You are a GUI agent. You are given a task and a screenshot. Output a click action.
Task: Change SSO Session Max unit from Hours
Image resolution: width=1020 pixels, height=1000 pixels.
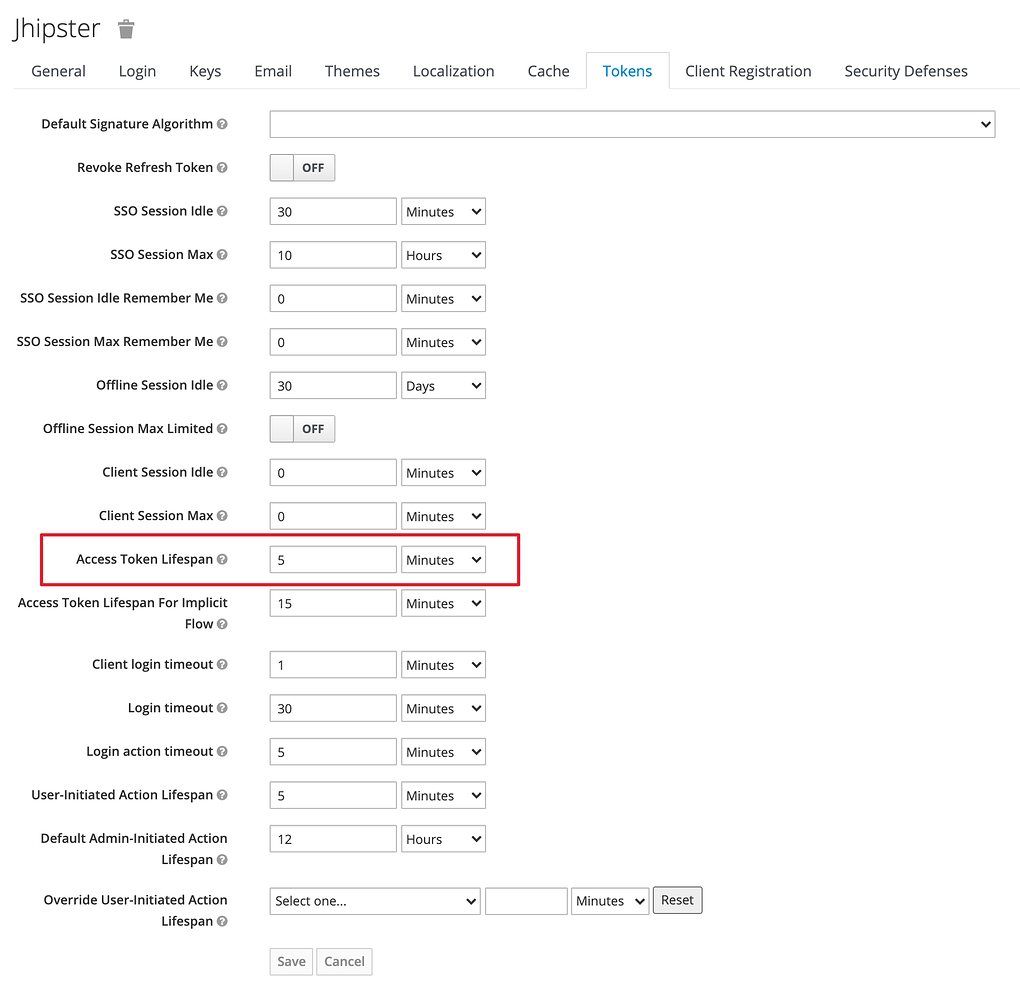click(x=443, y=255)
